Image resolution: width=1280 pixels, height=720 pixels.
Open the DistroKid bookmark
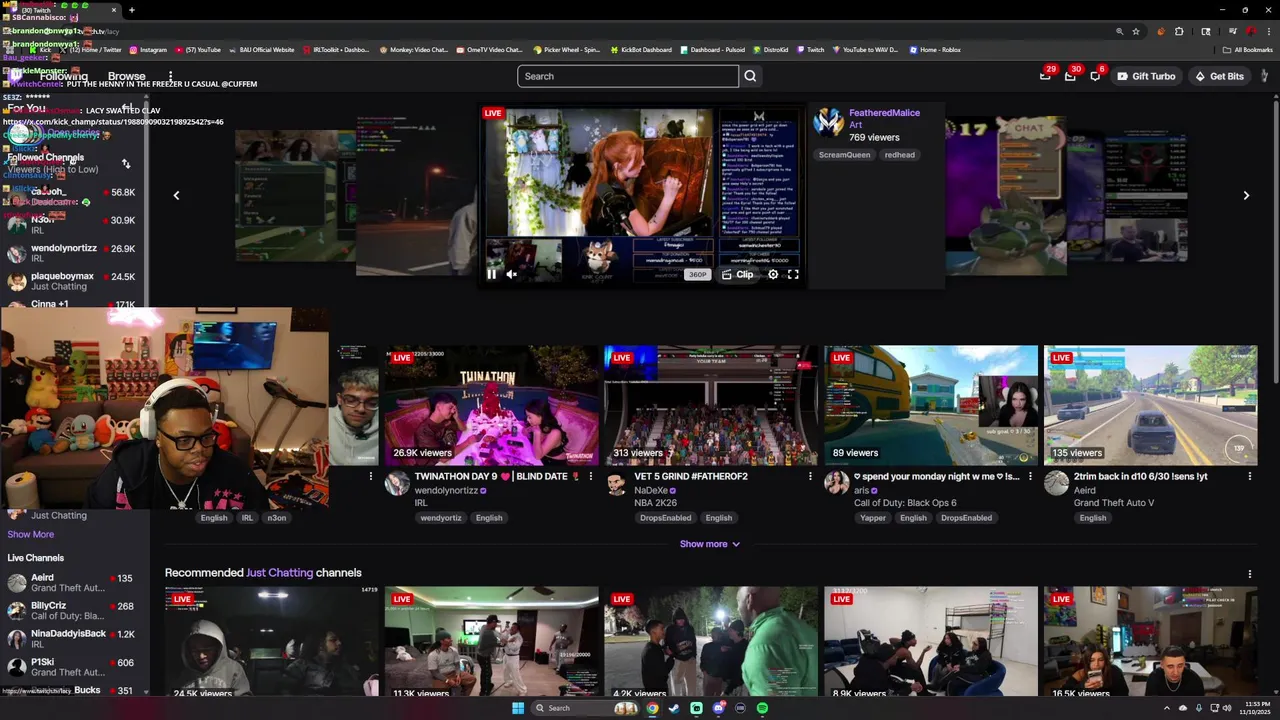click(771, 49)
